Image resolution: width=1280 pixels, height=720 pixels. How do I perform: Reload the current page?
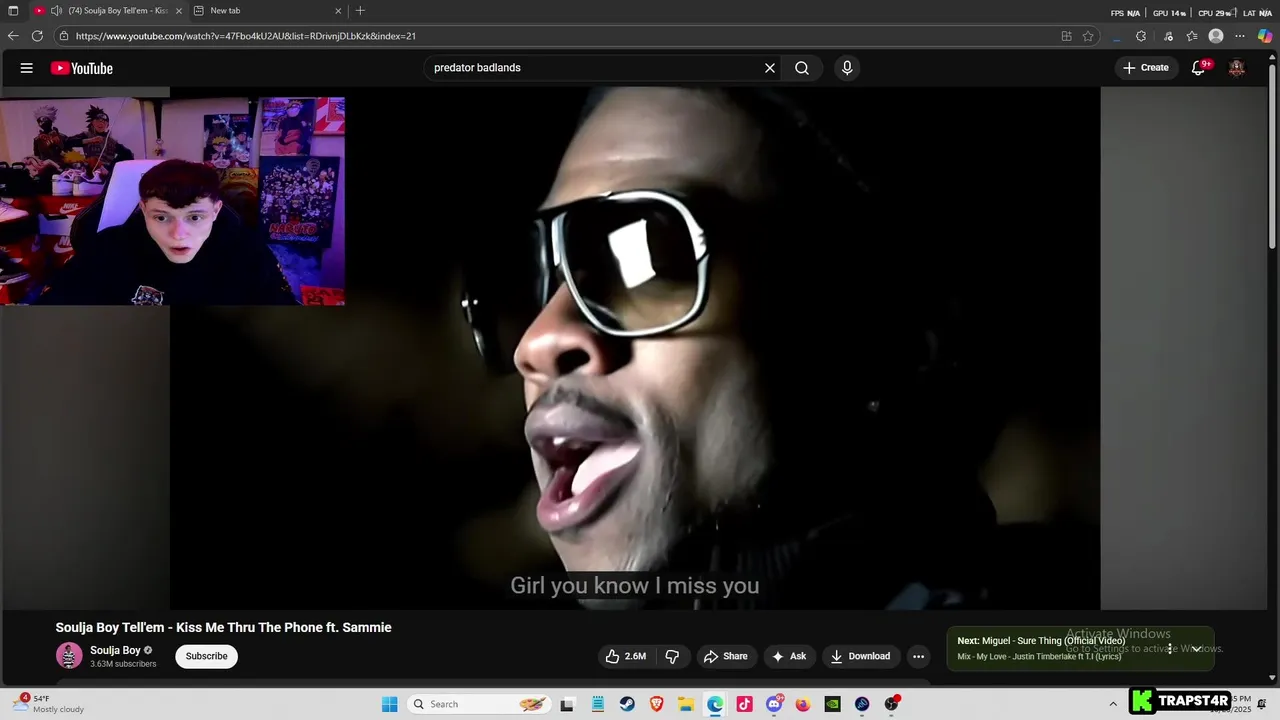[37, 36]
